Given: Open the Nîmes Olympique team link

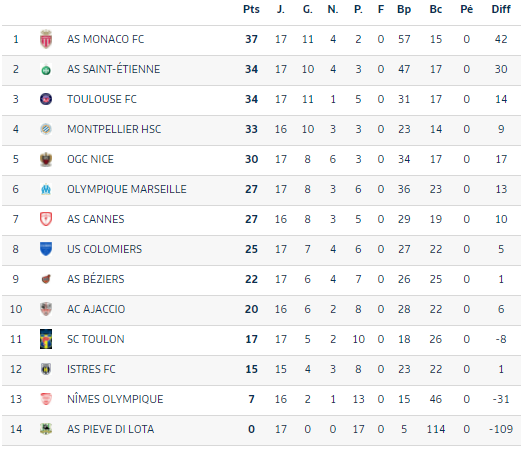Looking at the screenshot, I should pos(115,399).
